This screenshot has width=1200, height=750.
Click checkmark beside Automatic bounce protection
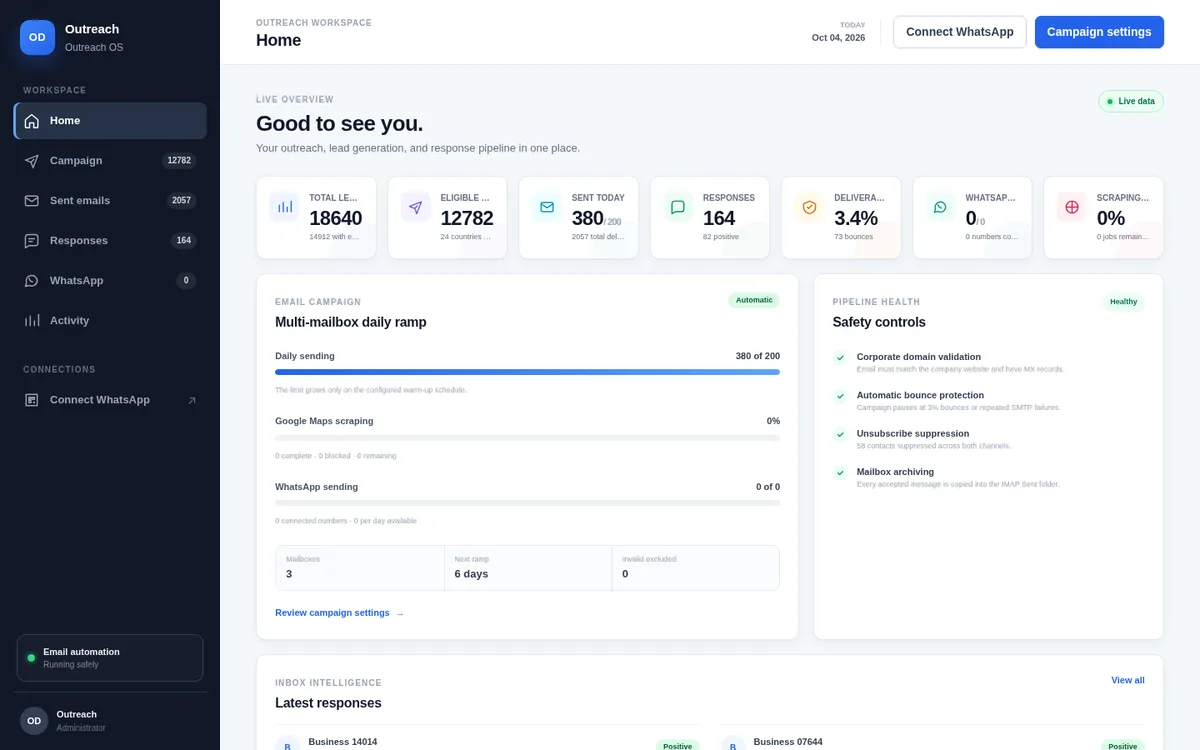[x=840, y=396]
